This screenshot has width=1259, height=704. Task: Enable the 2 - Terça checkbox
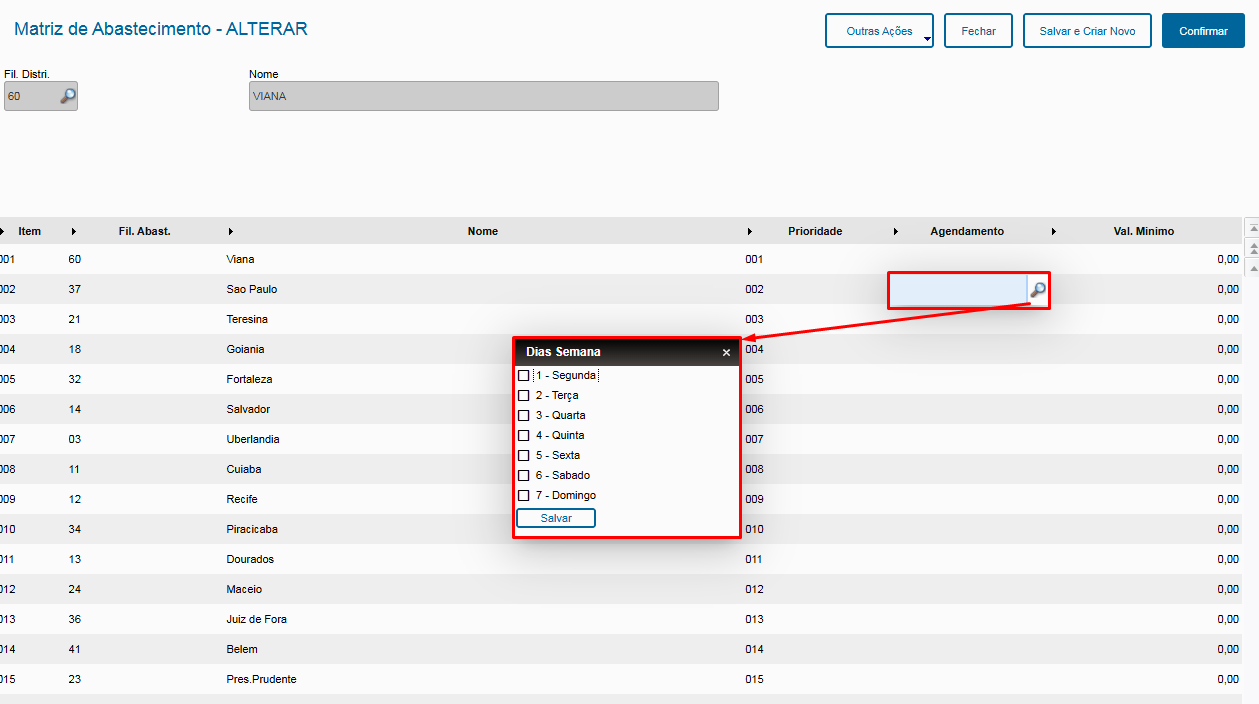pos(523,396)
